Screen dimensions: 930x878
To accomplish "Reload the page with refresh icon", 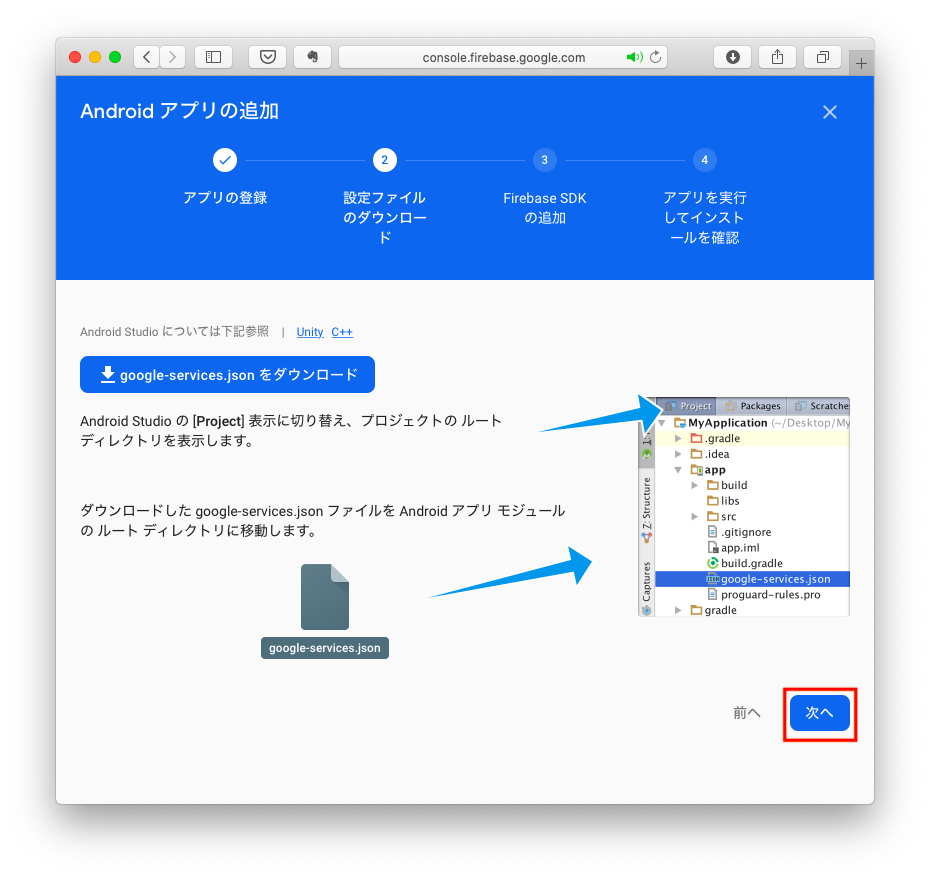I will (655, 57).
